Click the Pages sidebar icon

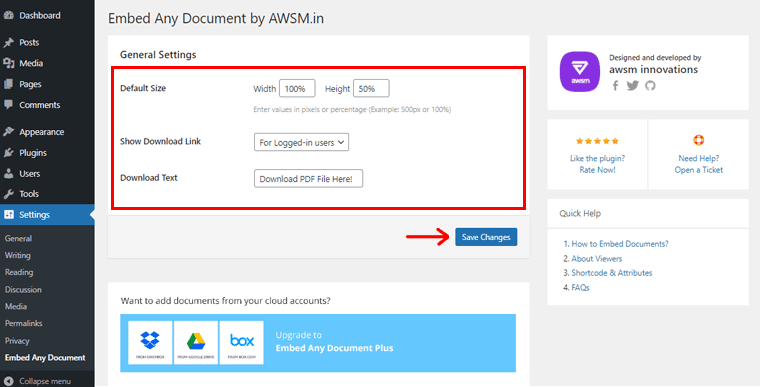[8, 84]
